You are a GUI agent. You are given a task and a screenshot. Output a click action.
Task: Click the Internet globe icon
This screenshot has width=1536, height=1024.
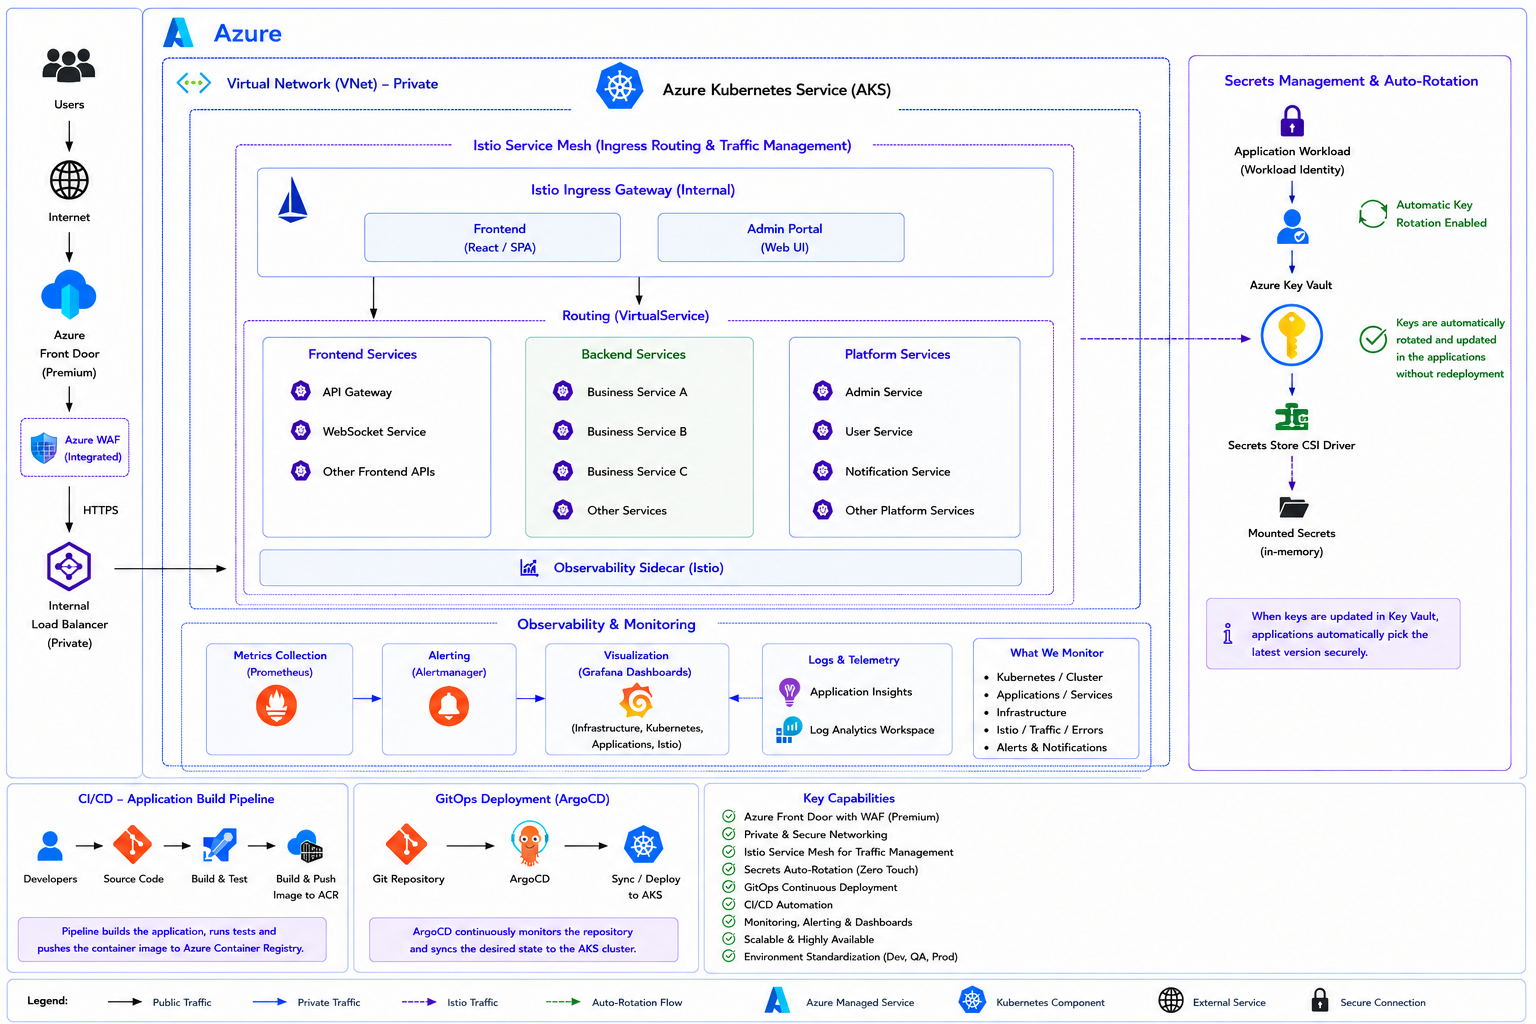click(x=69, y=180)
